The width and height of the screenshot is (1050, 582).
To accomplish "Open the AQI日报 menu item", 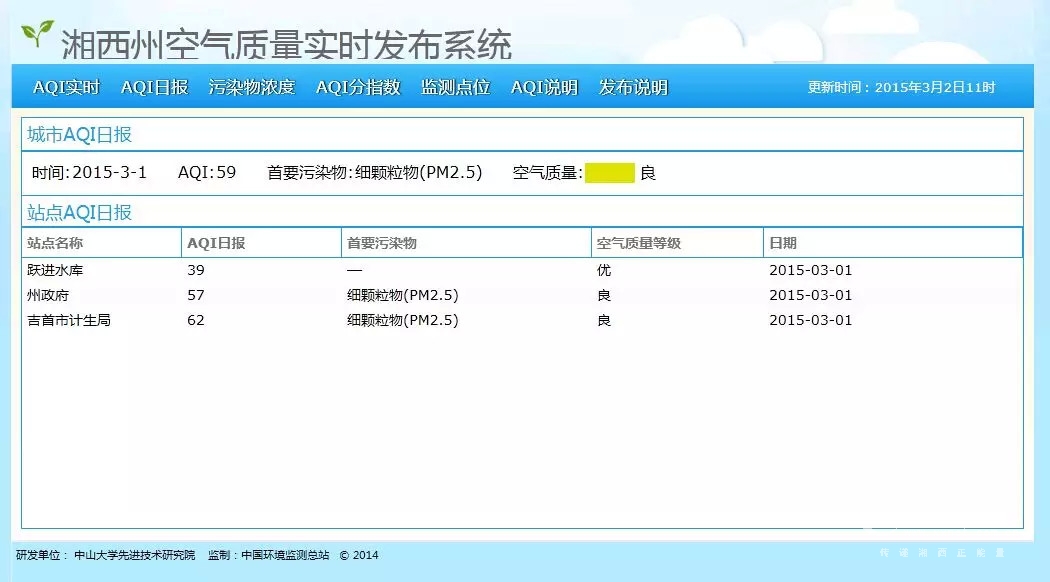I will (154, 87).
